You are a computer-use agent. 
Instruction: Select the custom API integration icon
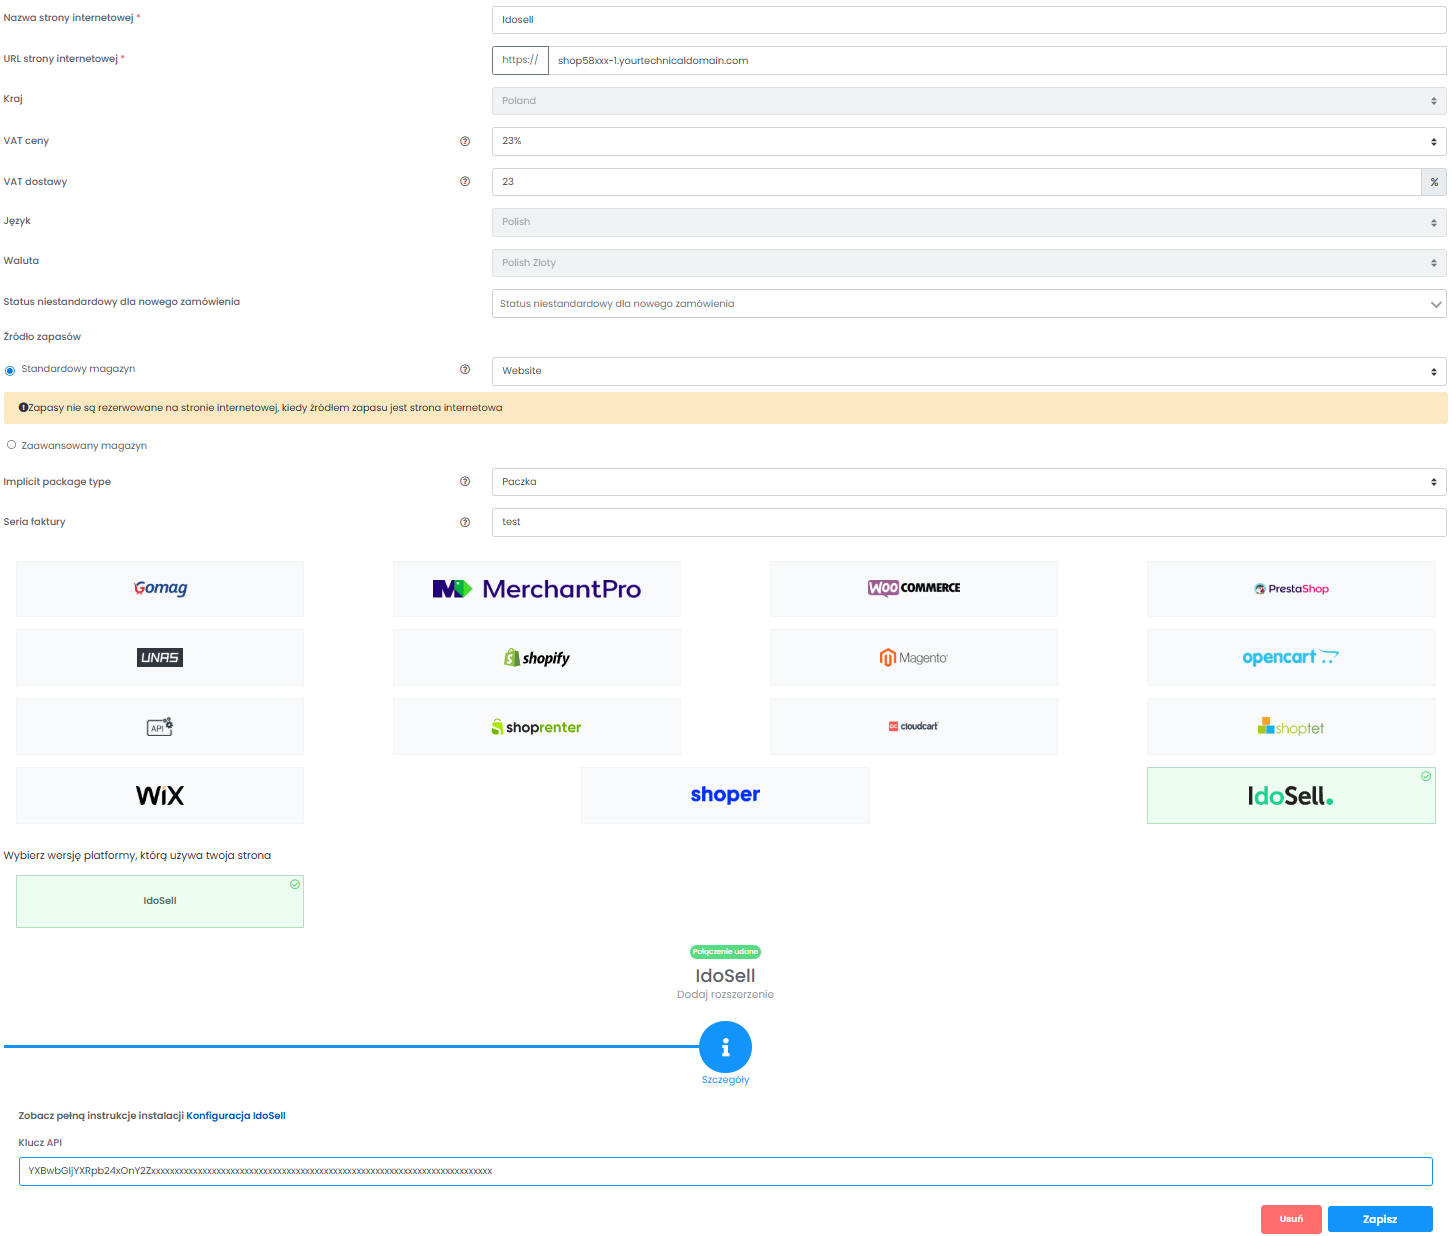click(160, 726)
